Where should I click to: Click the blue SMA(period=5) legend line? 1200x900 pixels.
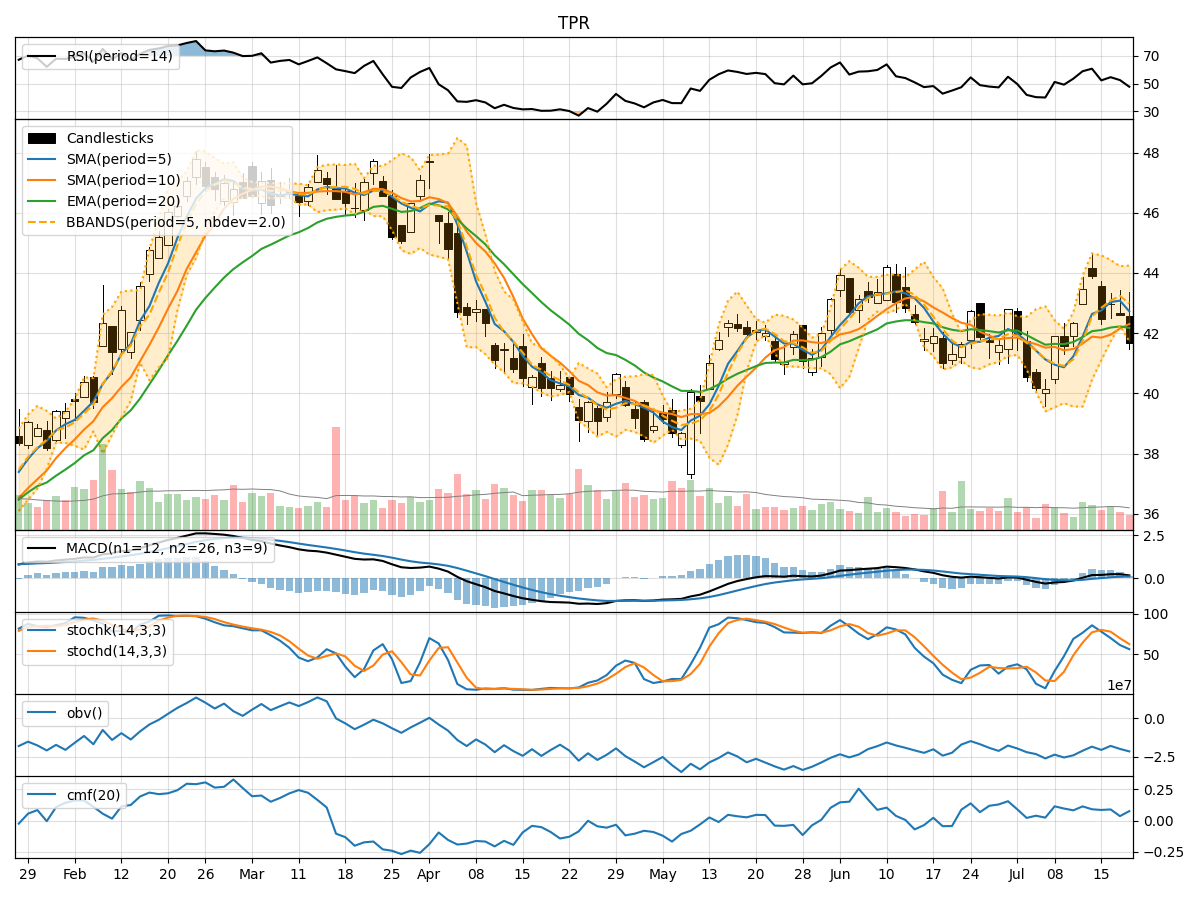(42, 159)
